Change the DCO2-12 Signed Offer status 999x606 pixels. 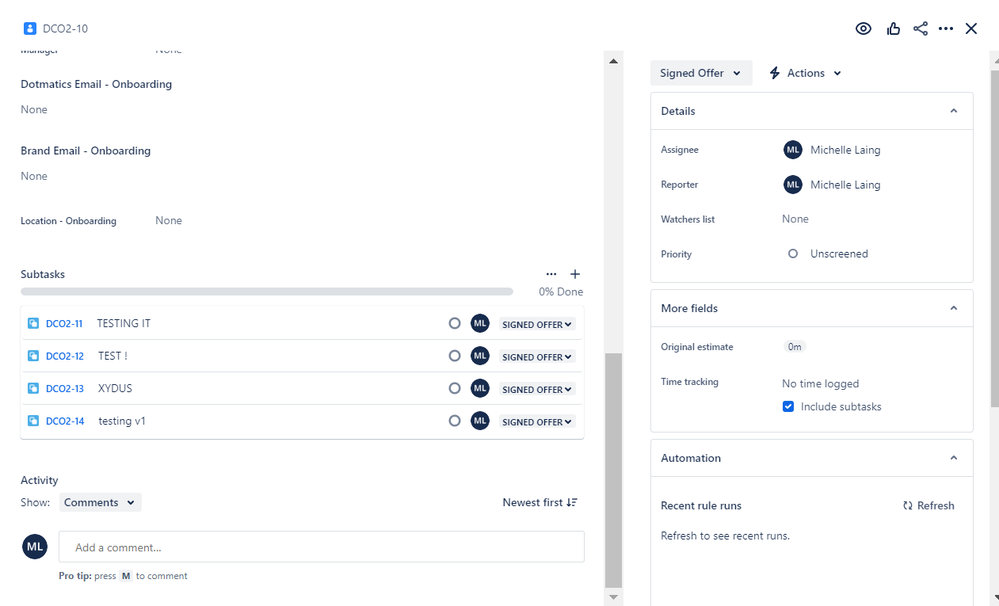[x=536, y=357]
